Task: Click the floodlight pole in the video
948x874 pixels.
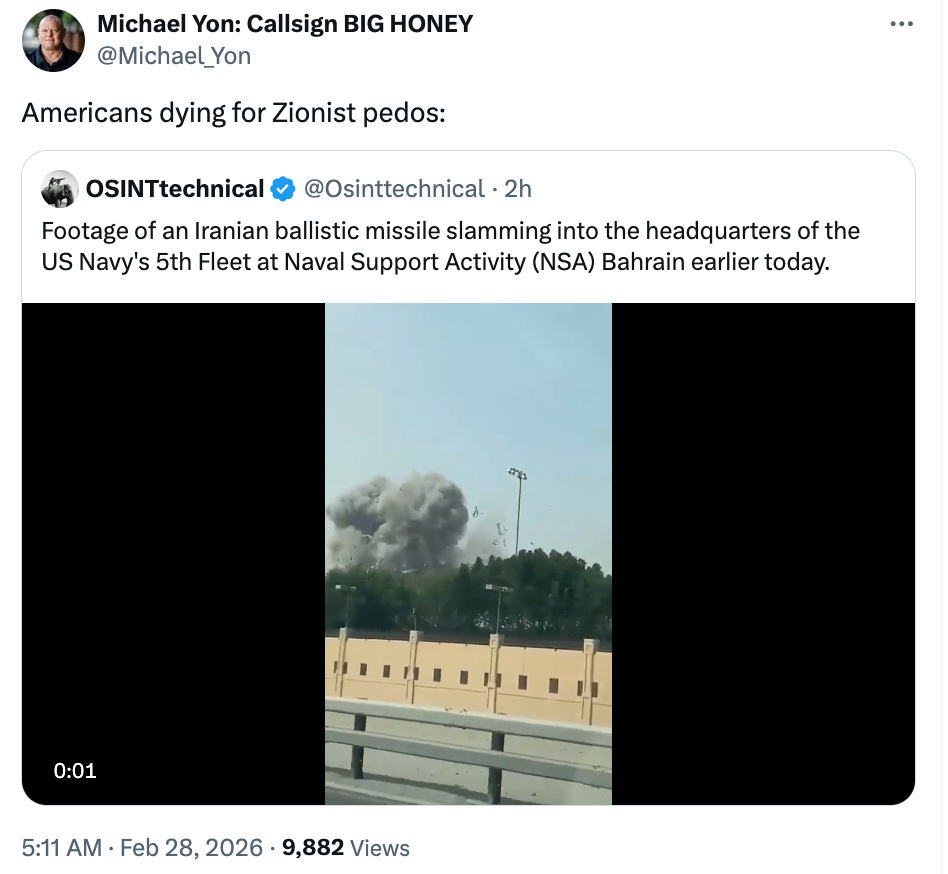Action: 517,510
